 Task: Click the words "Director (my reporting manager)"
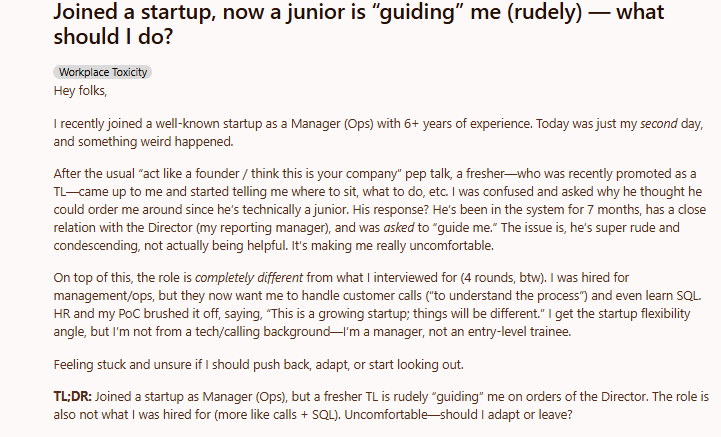click(238, 228)
